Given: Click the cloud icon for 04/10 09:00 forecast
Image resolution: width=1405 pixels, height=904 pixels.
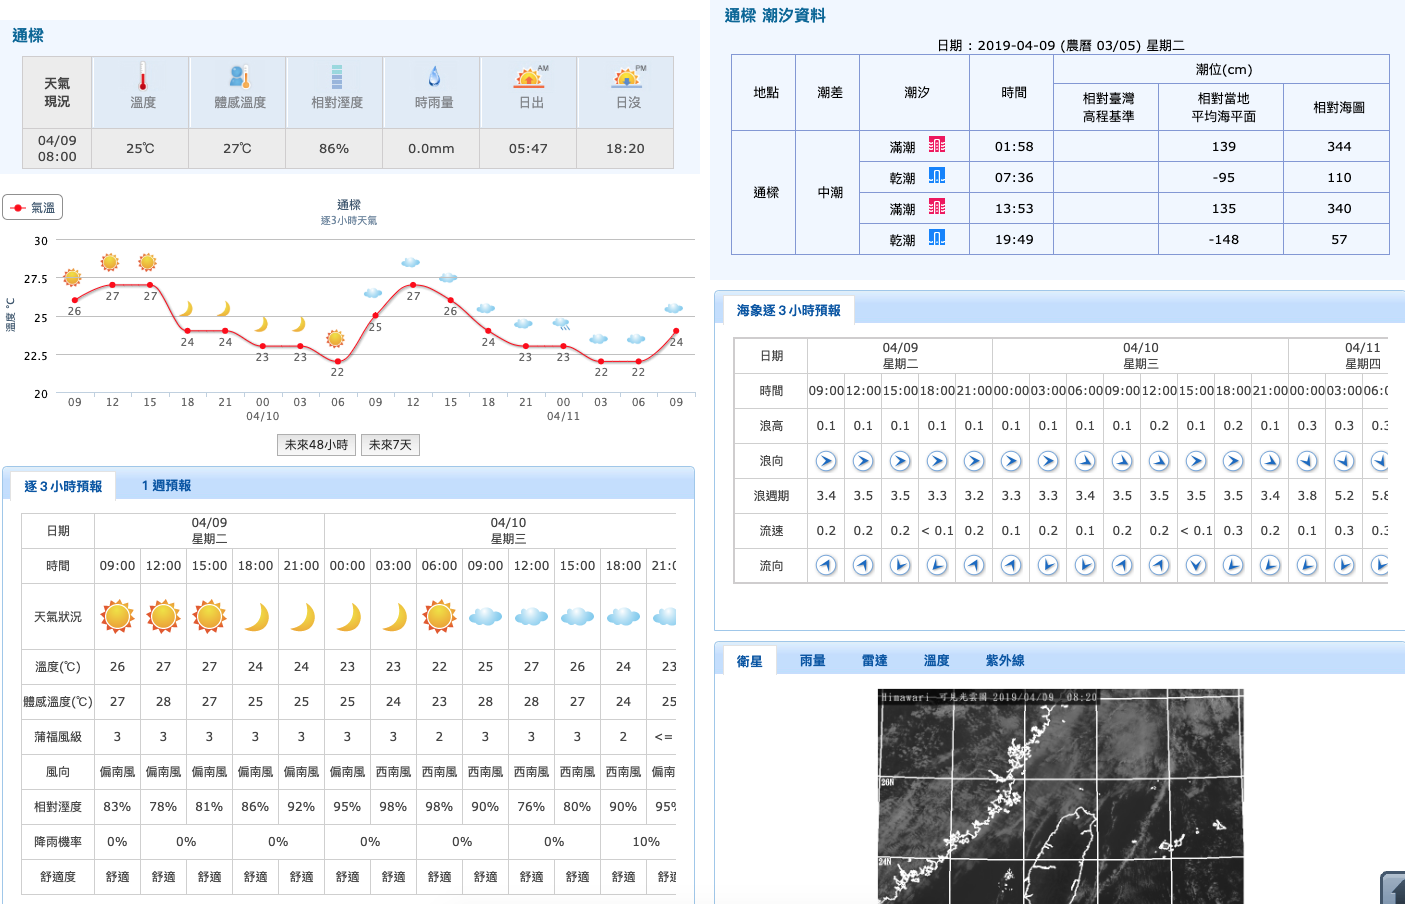Looking at the screenshot, I should [x=485, y=617].
